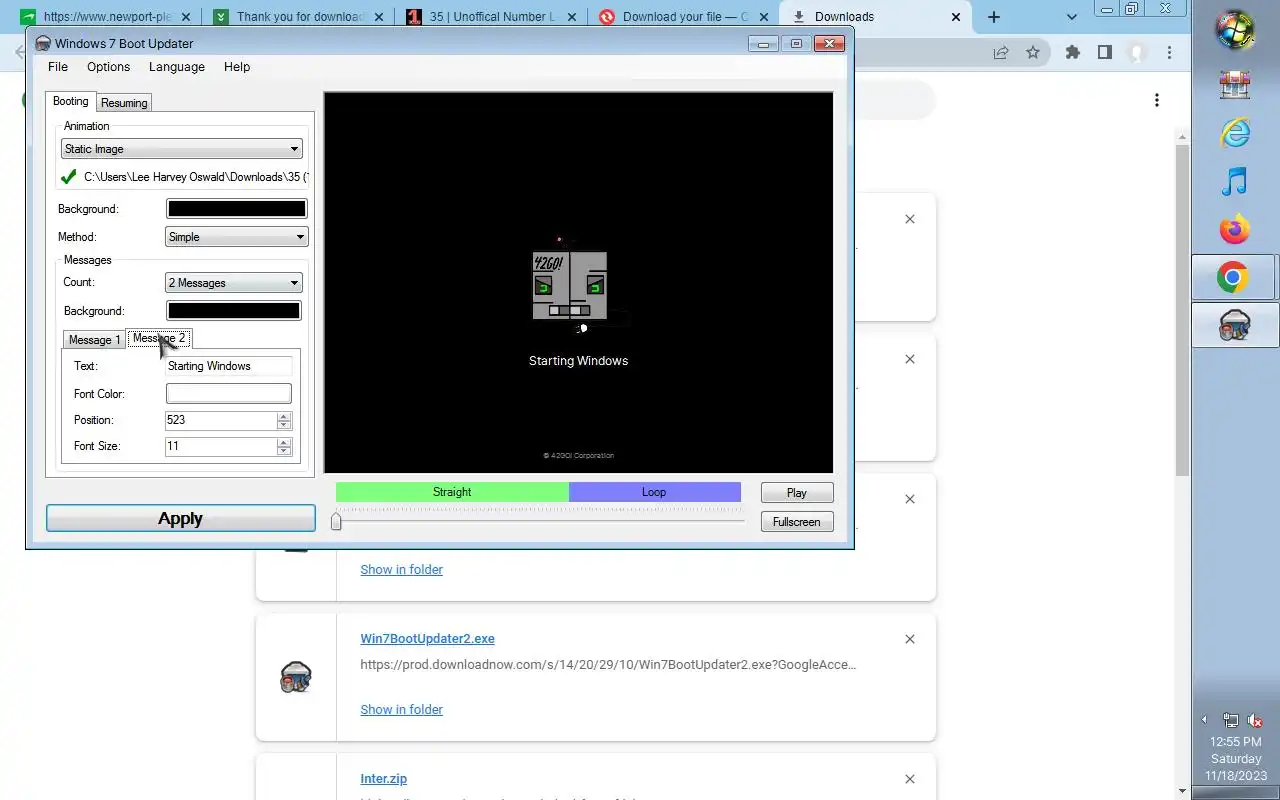
Task: Click the Position value field
Action: click(220, 420)
